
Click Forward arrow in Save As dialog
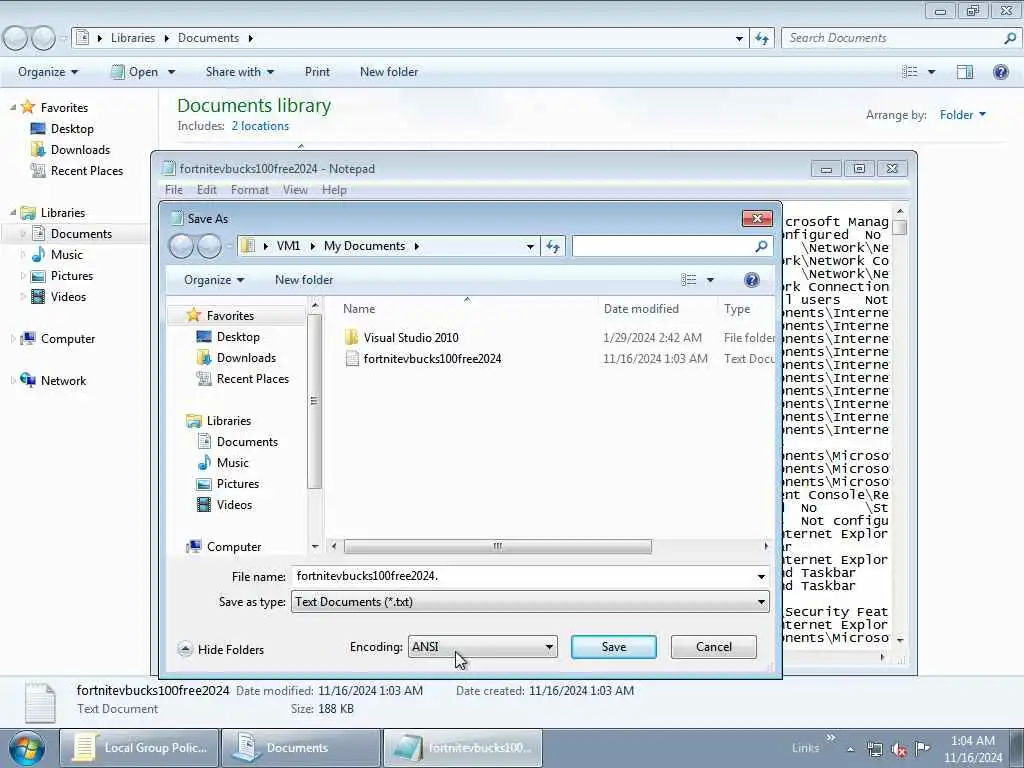[210, 246]
